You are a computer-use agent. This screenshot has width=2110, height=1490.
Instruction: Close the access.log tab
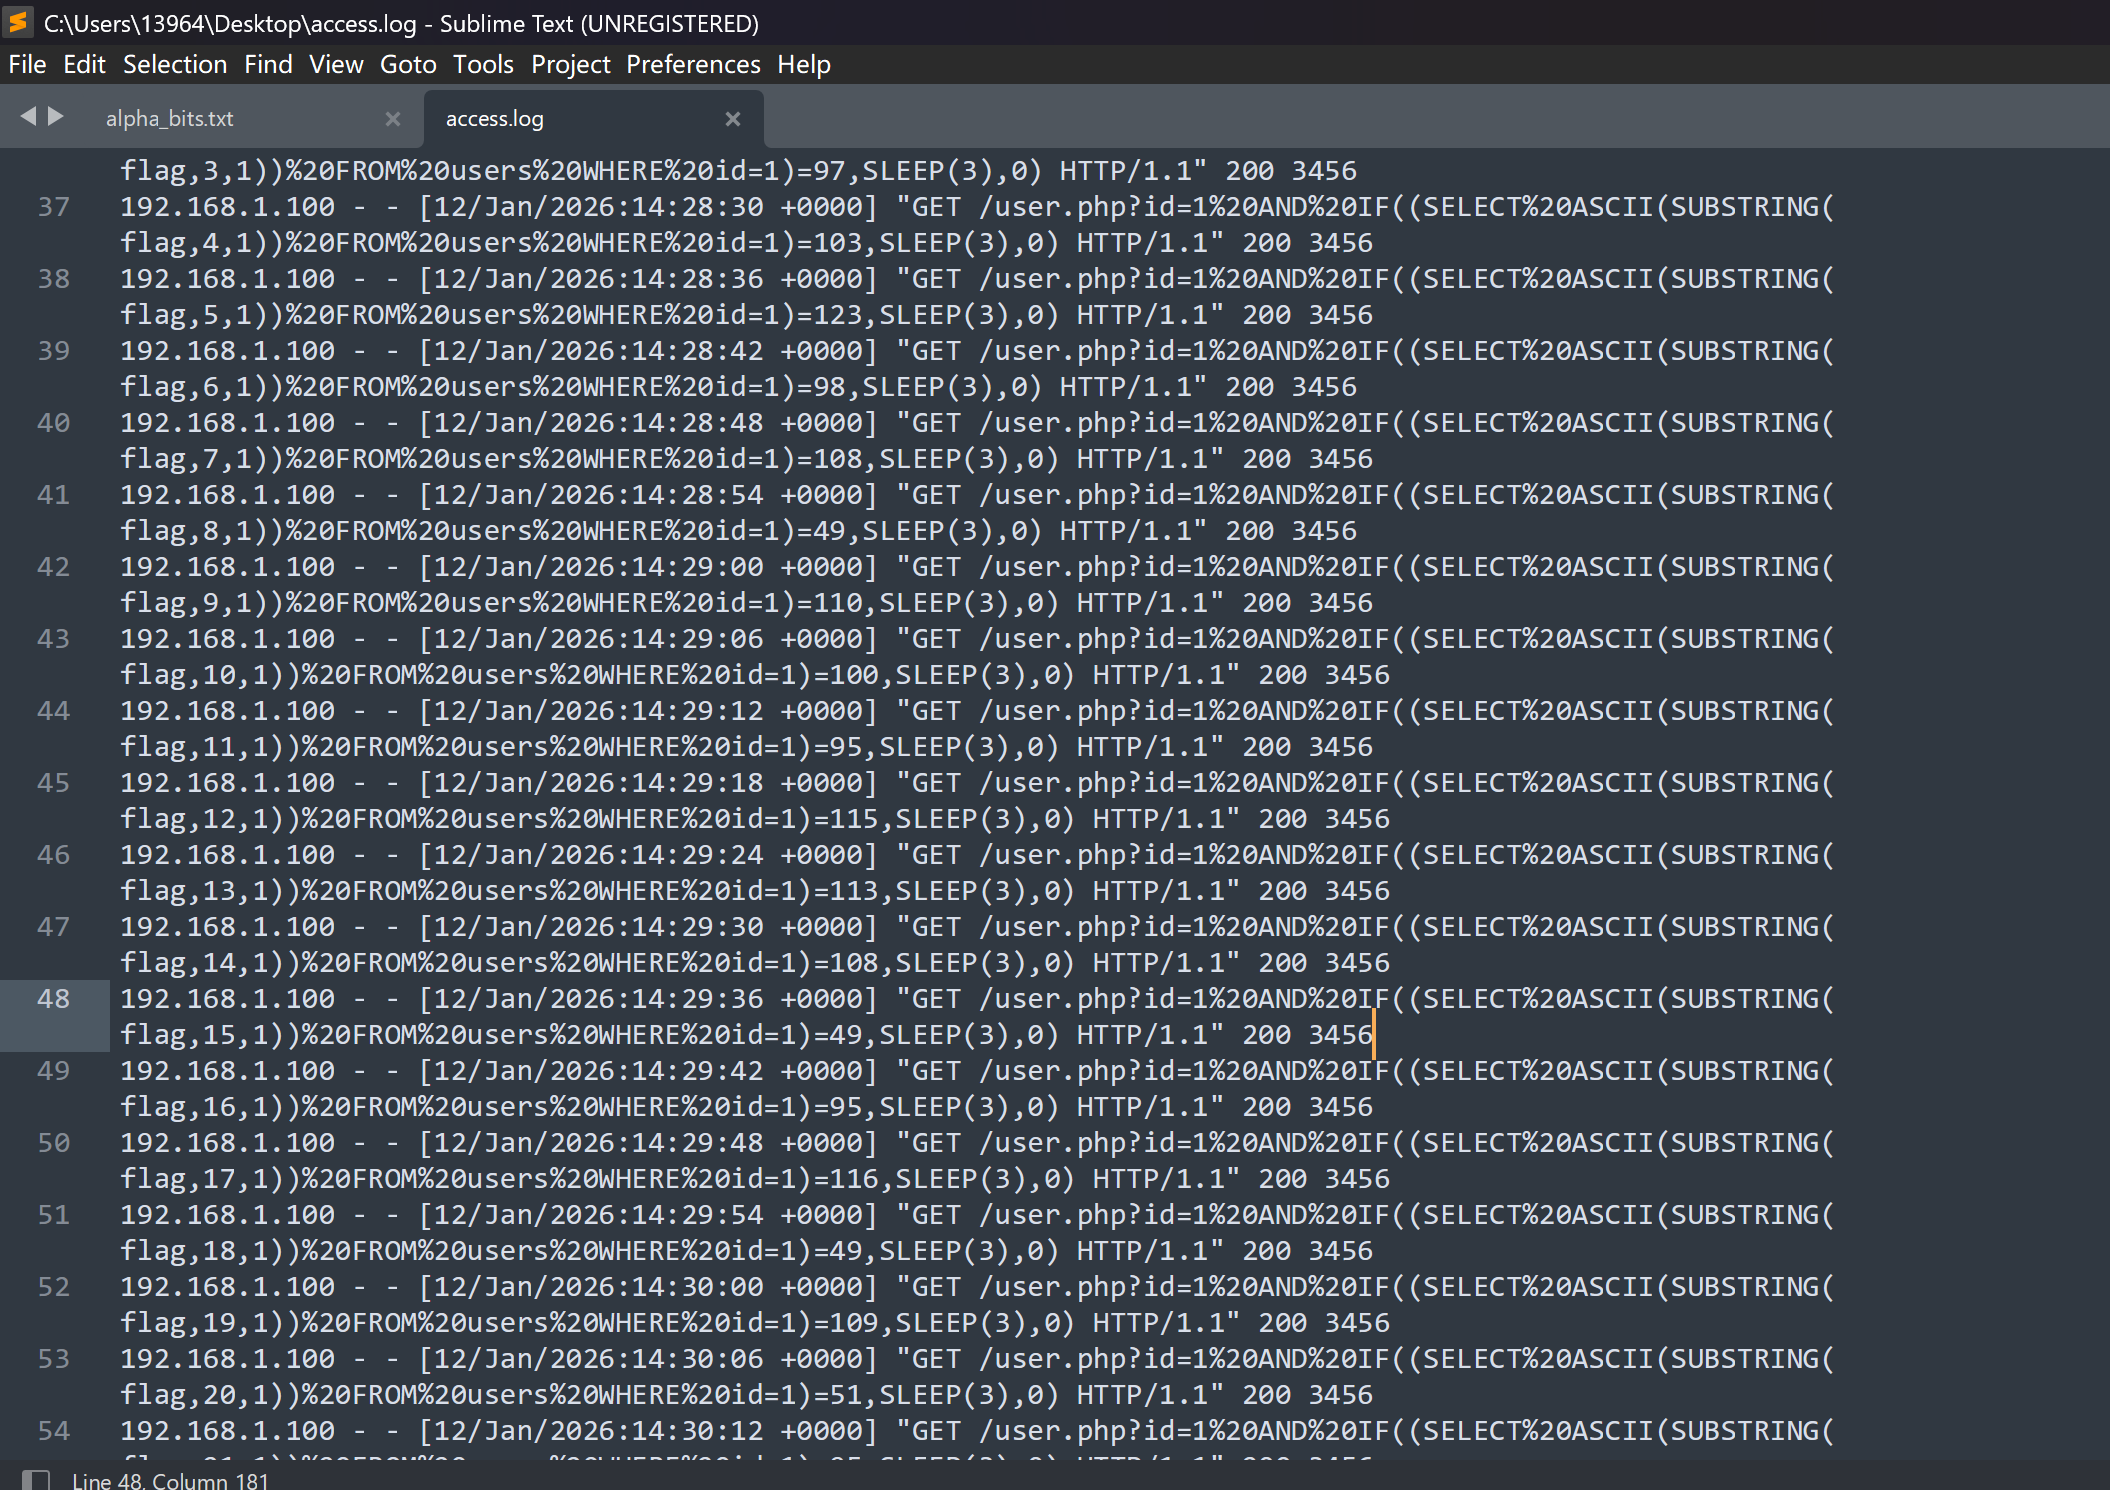click(732, 119)
